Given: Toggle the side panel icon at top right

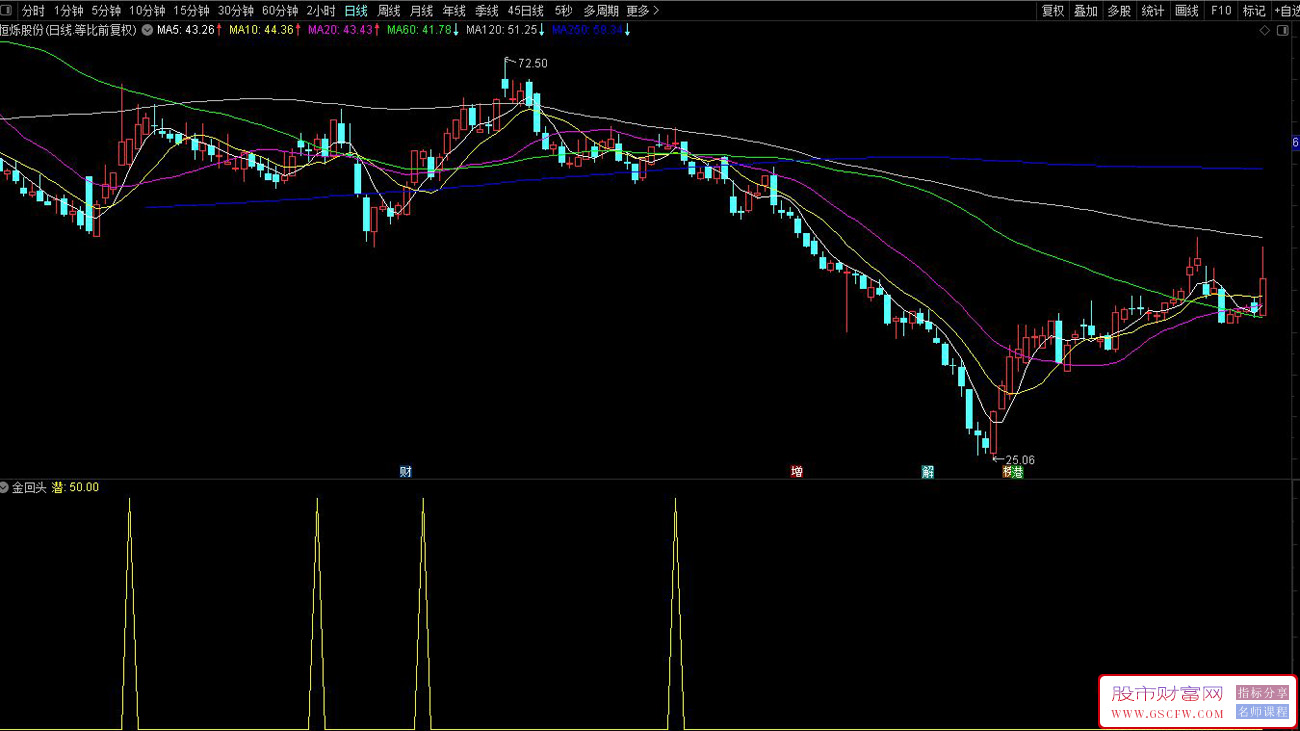Looking at the screenshot, I should [1284, 31].
